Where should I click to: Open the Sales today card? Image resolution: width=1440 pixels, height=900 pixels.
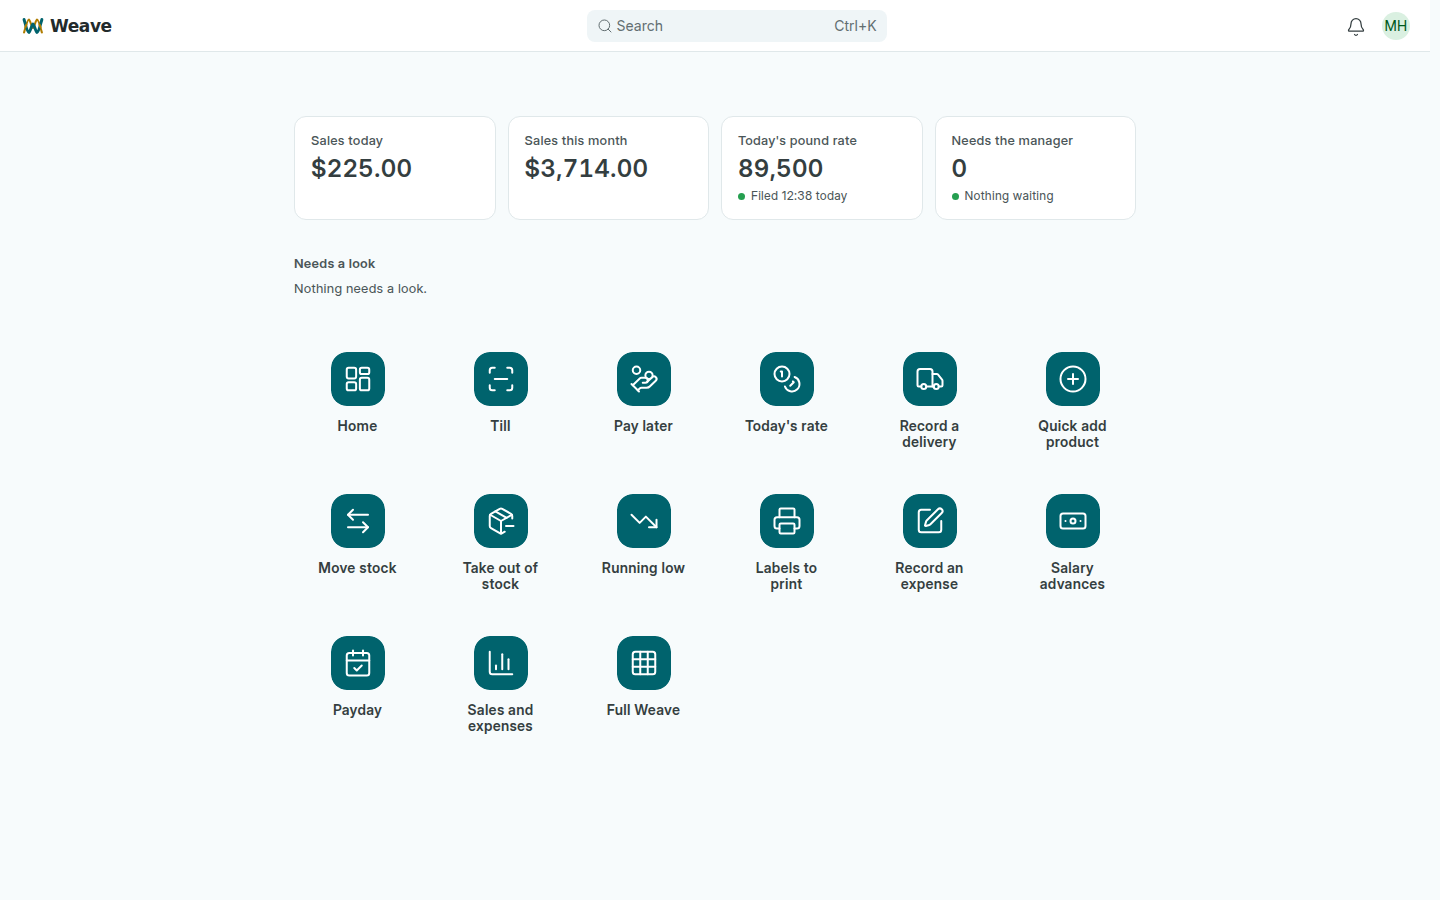[x=395, y=168]
